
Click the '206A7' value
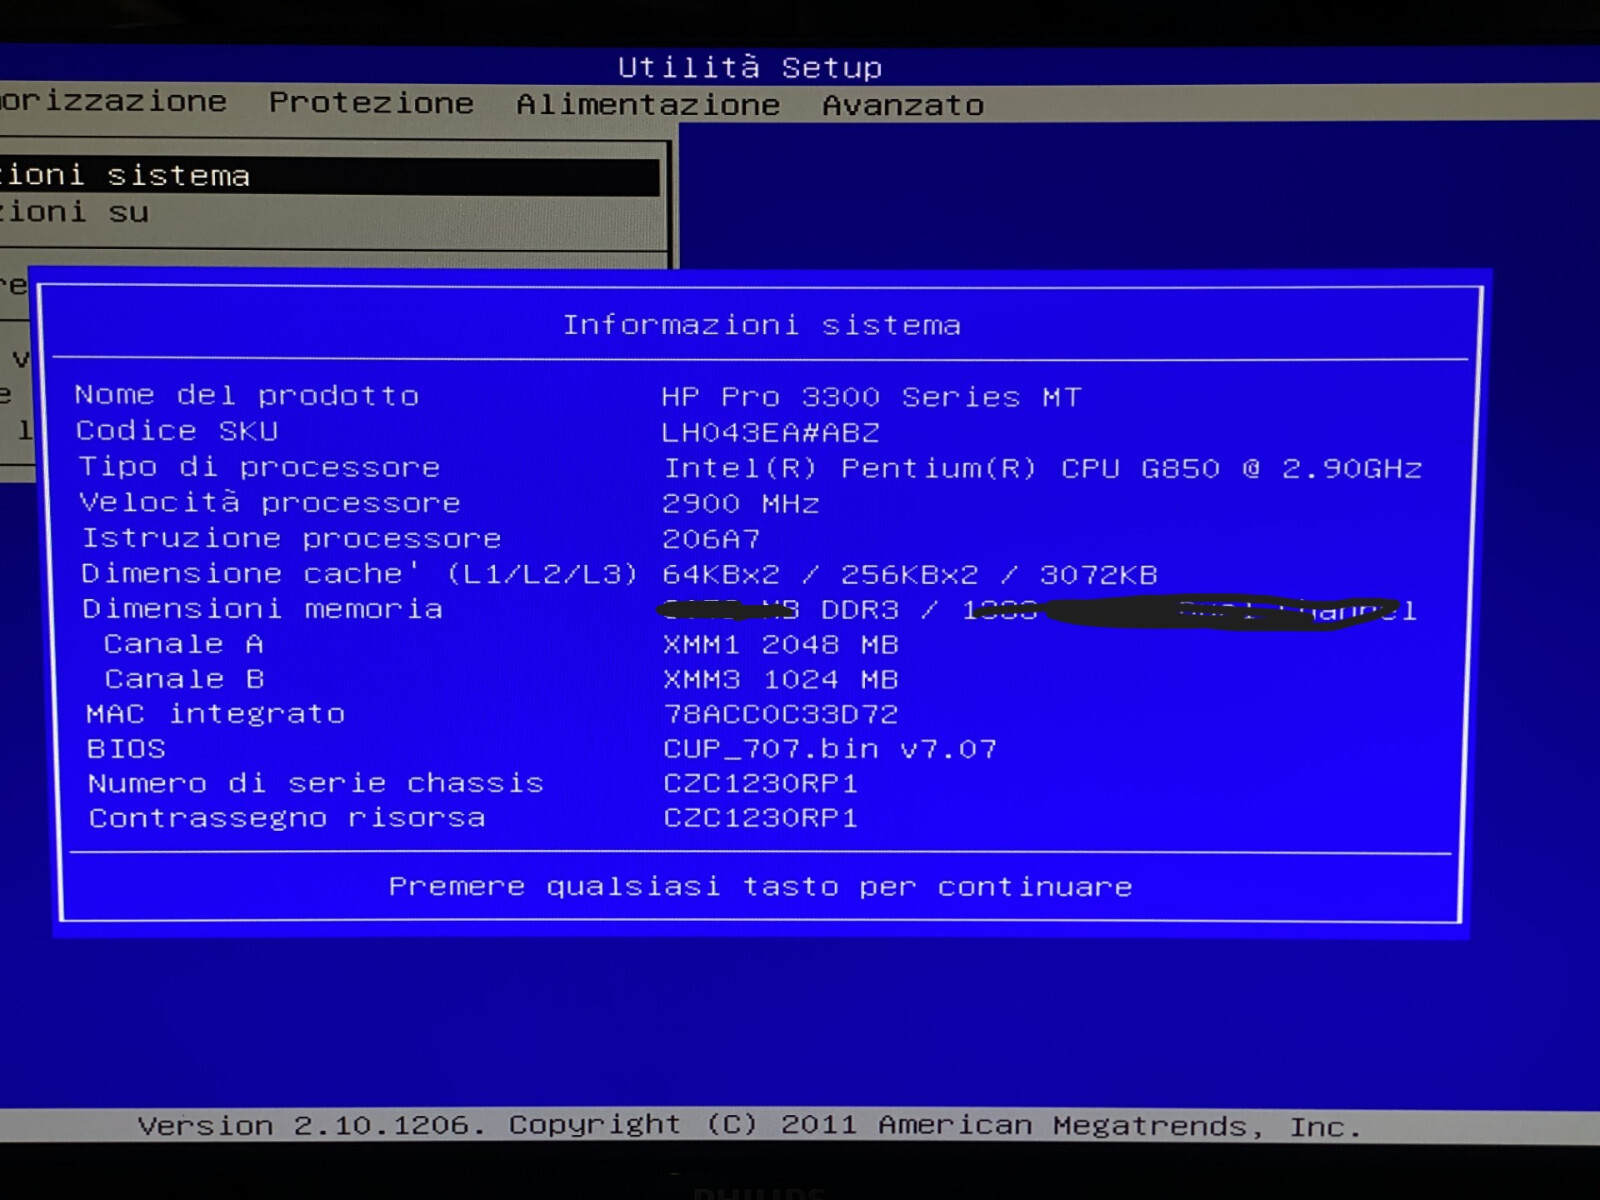coord(711,540)
